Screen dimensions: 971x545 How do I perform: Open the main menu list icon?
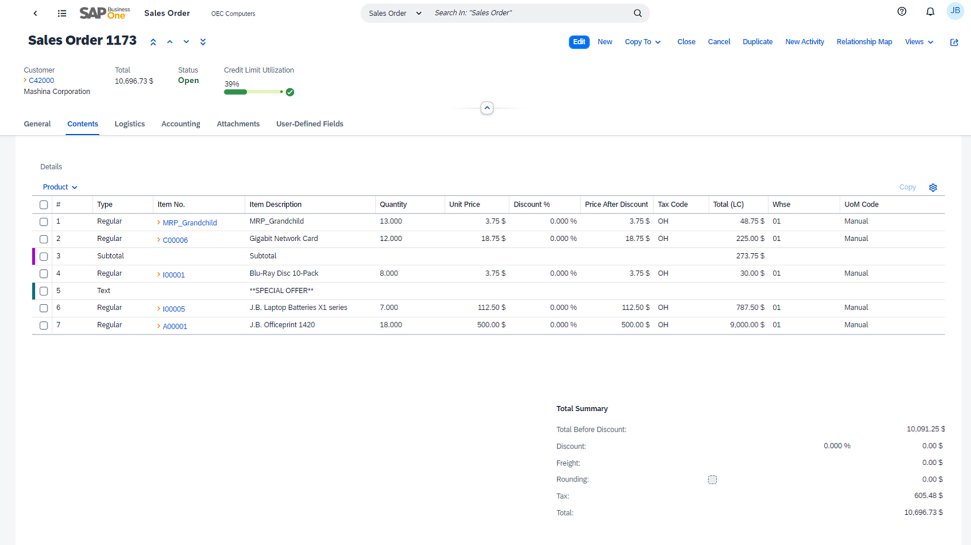coord(62,14)
